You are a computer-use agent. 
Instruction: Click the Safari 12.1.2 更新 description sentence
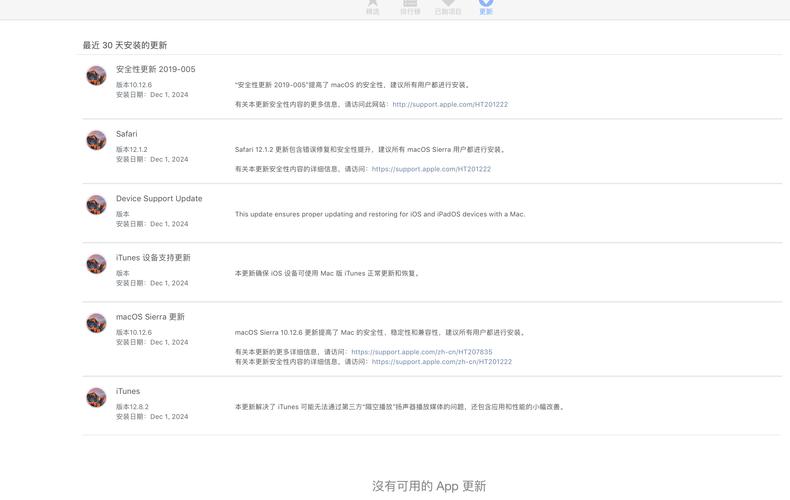pyautogui.click(x=370, y=149)
